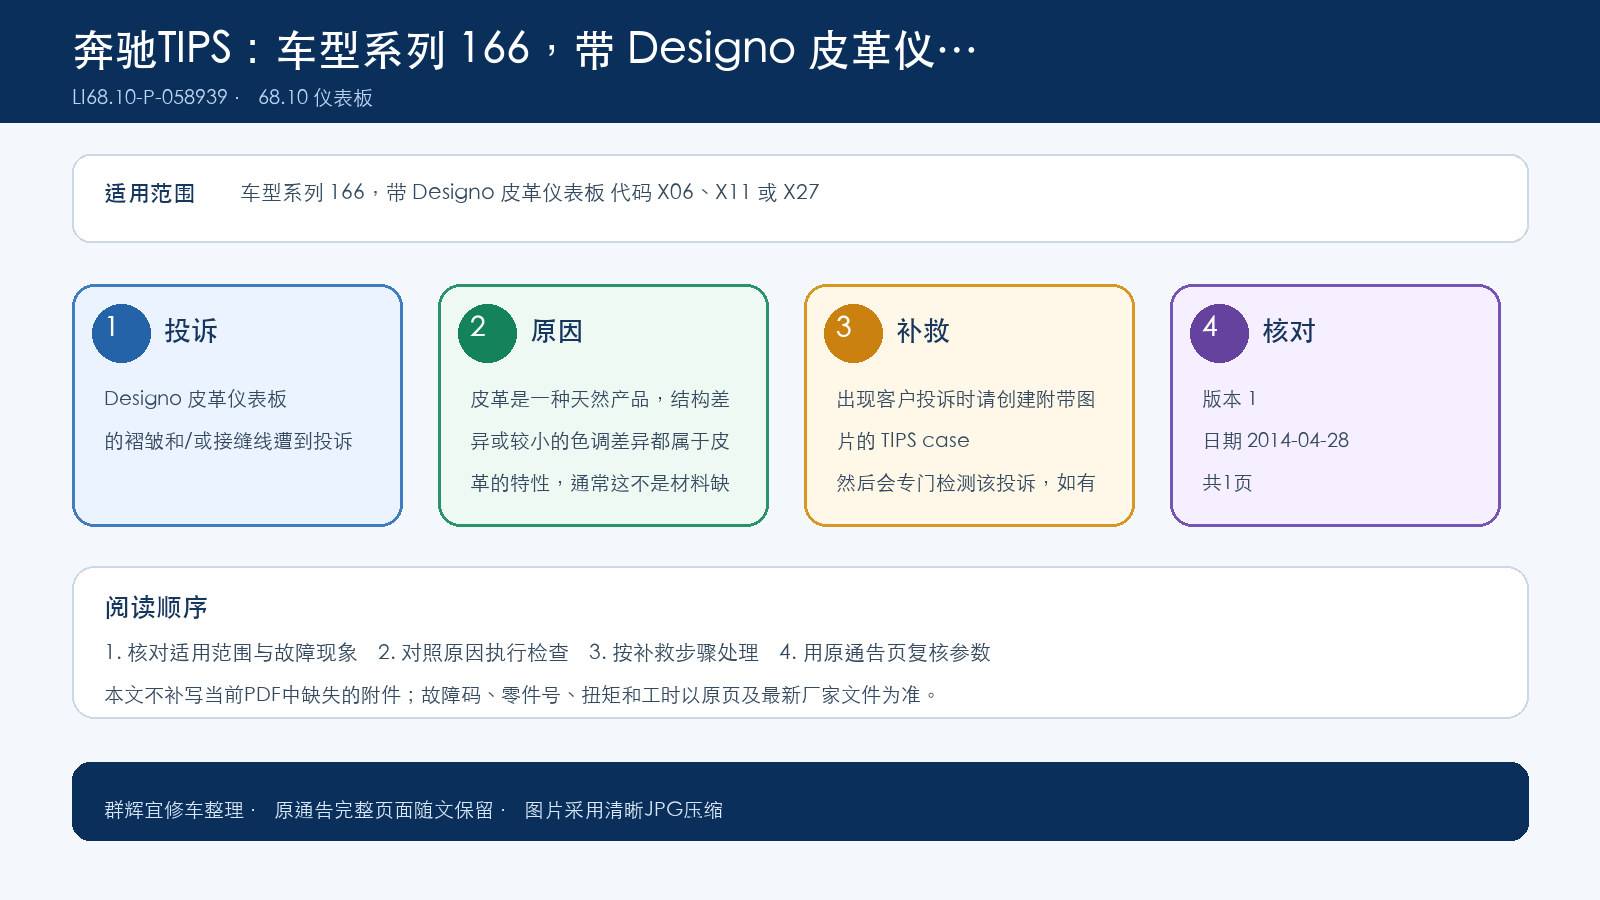The width and height of the screenshot is (1600, 900).
Task: Click step 4. 用原通告页复核参数
Action: tap(885, 653)
